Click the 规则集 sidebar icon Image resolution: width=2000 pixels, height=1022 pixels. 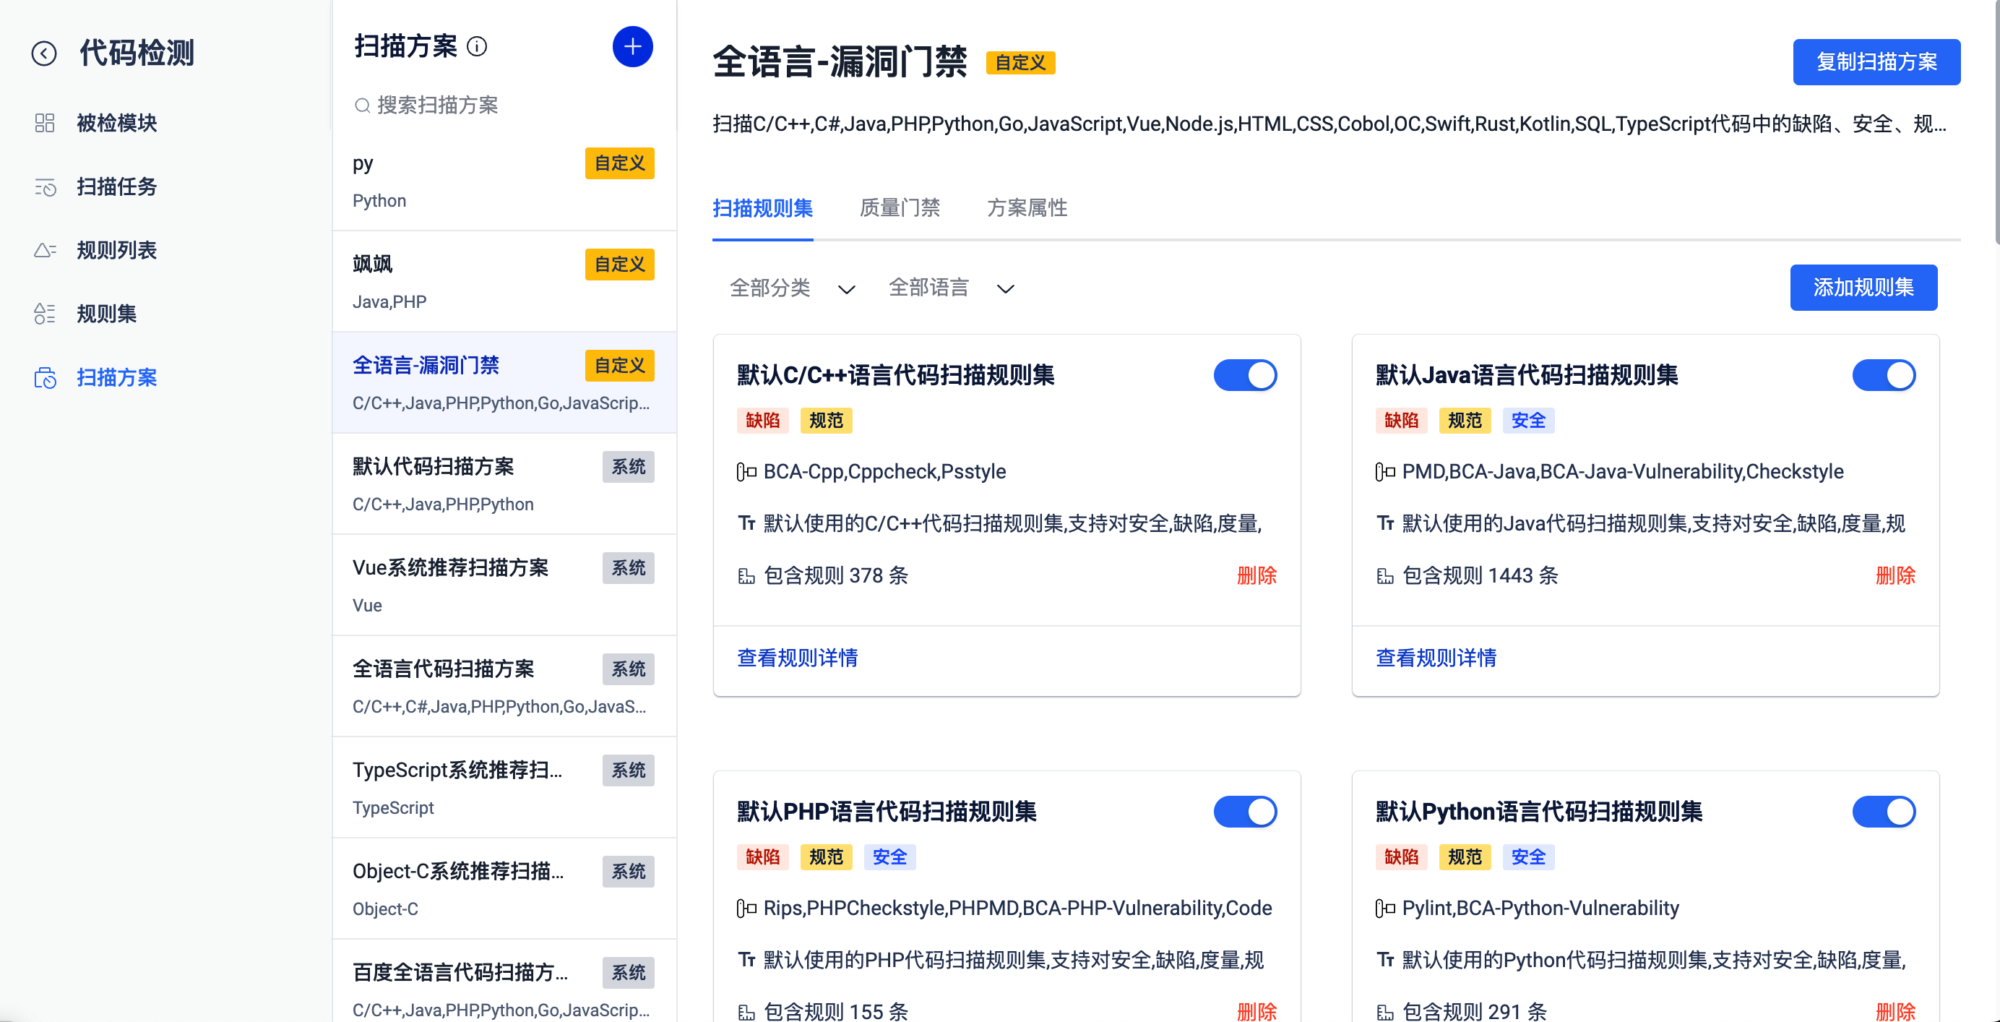tap(45, 314)
